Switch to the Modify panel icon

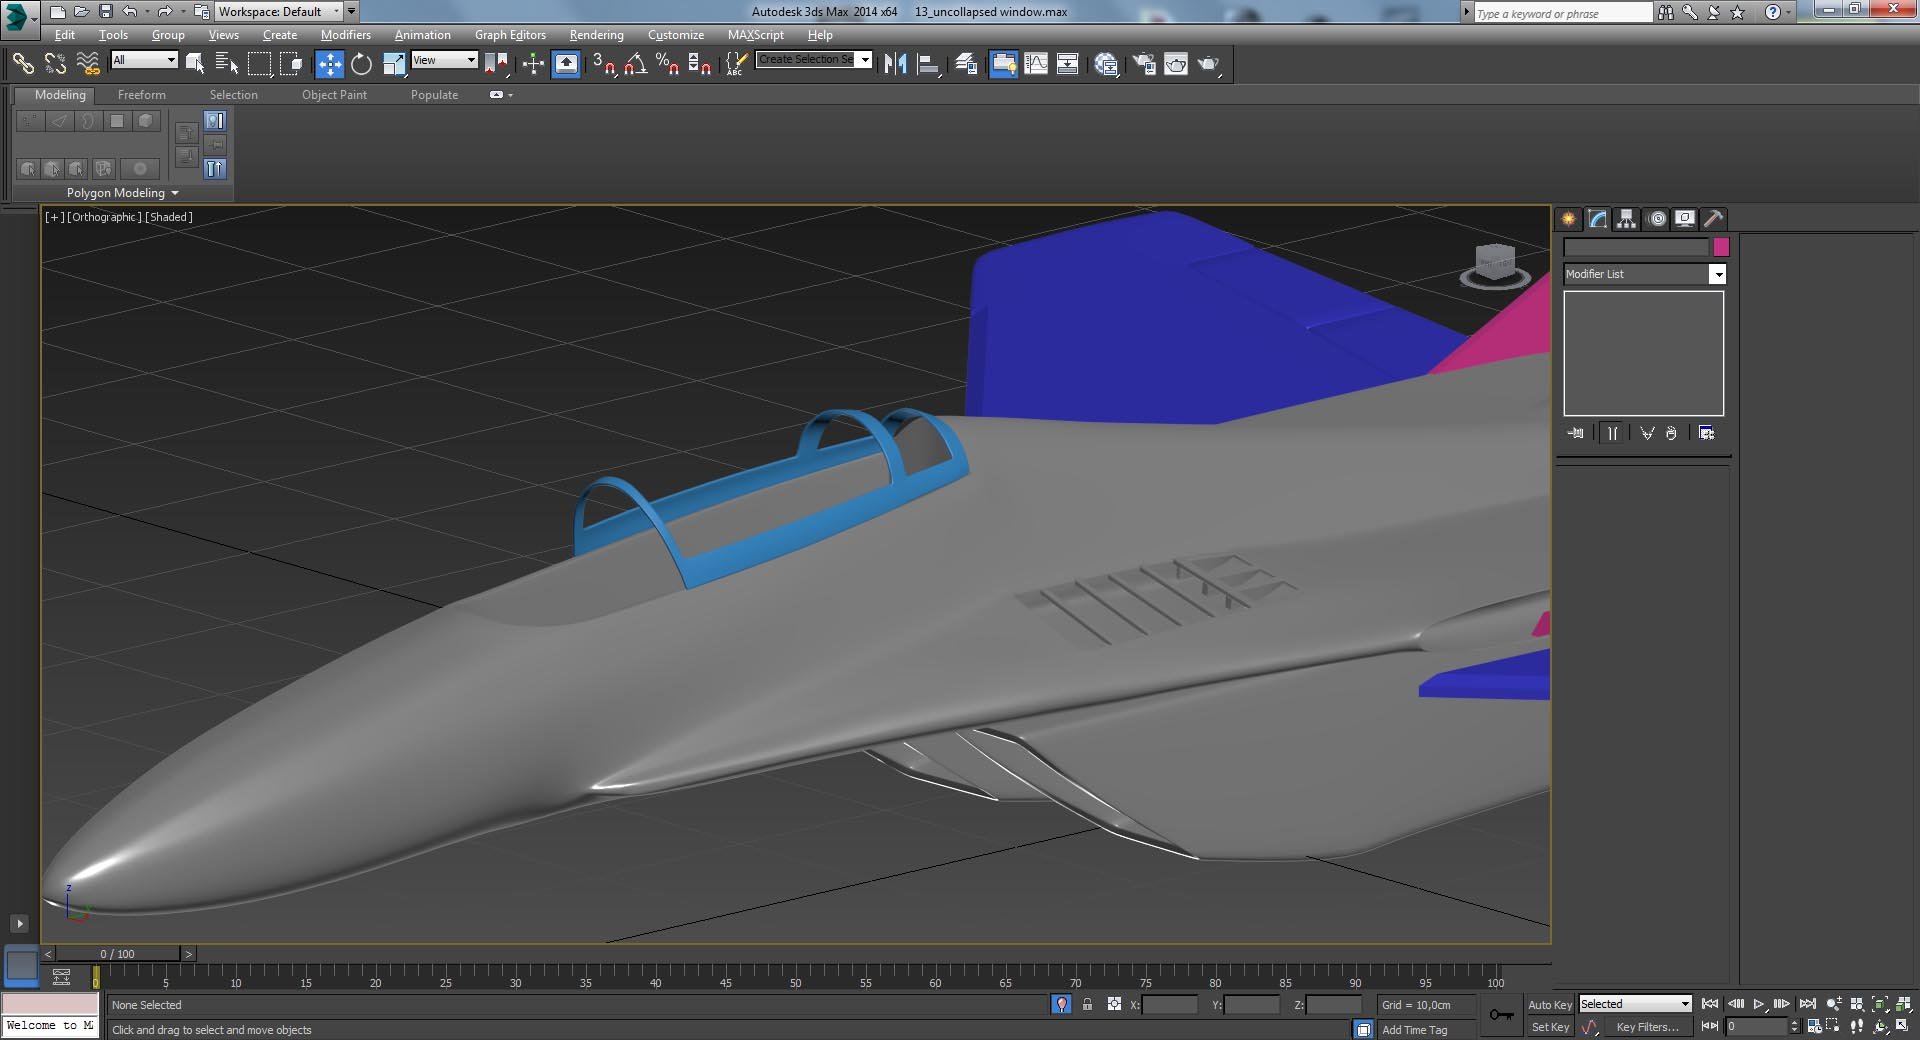tap(1597, 219)
